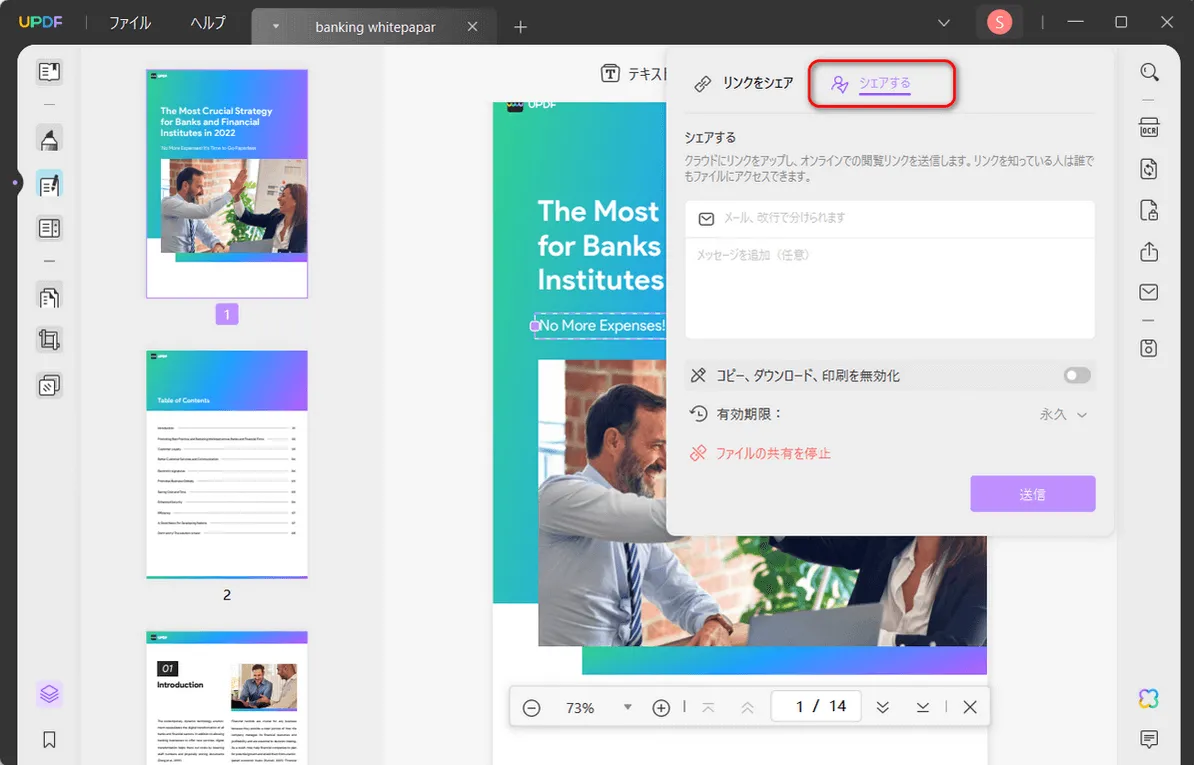Click the page number field 1 / 14
This screenshot has width=1194, height=765.
pos(816,707)
